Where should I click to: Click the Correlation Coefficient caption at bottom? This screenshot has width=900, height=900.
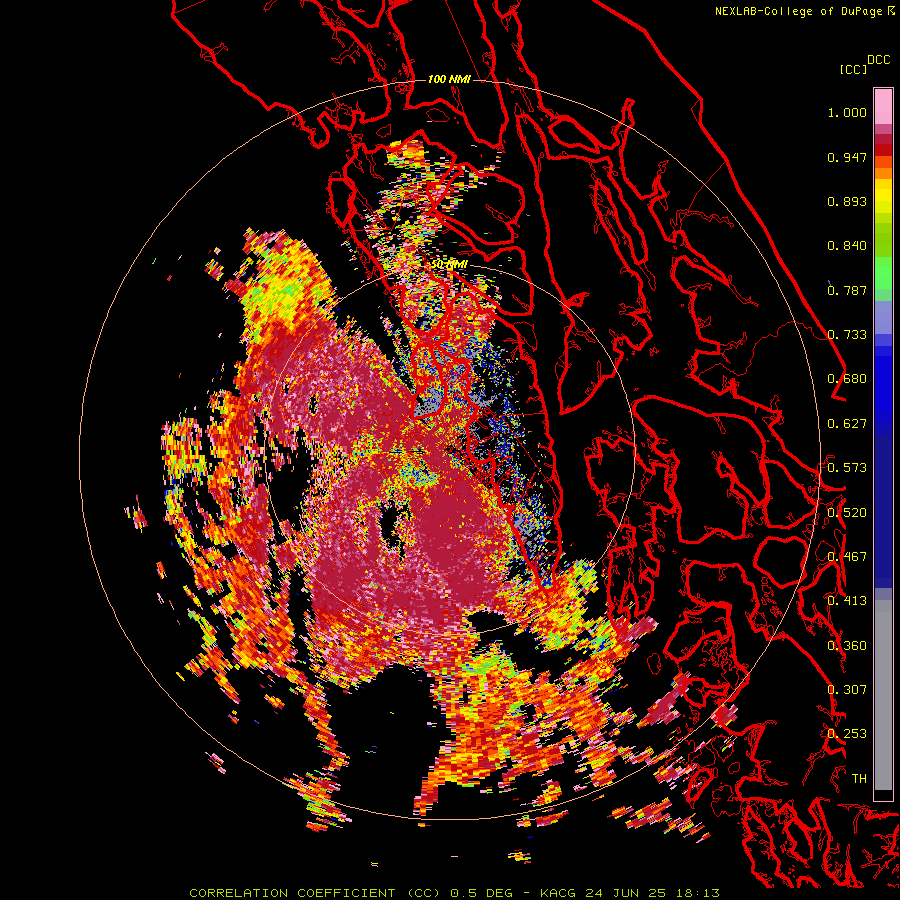(x=454, y=893)
